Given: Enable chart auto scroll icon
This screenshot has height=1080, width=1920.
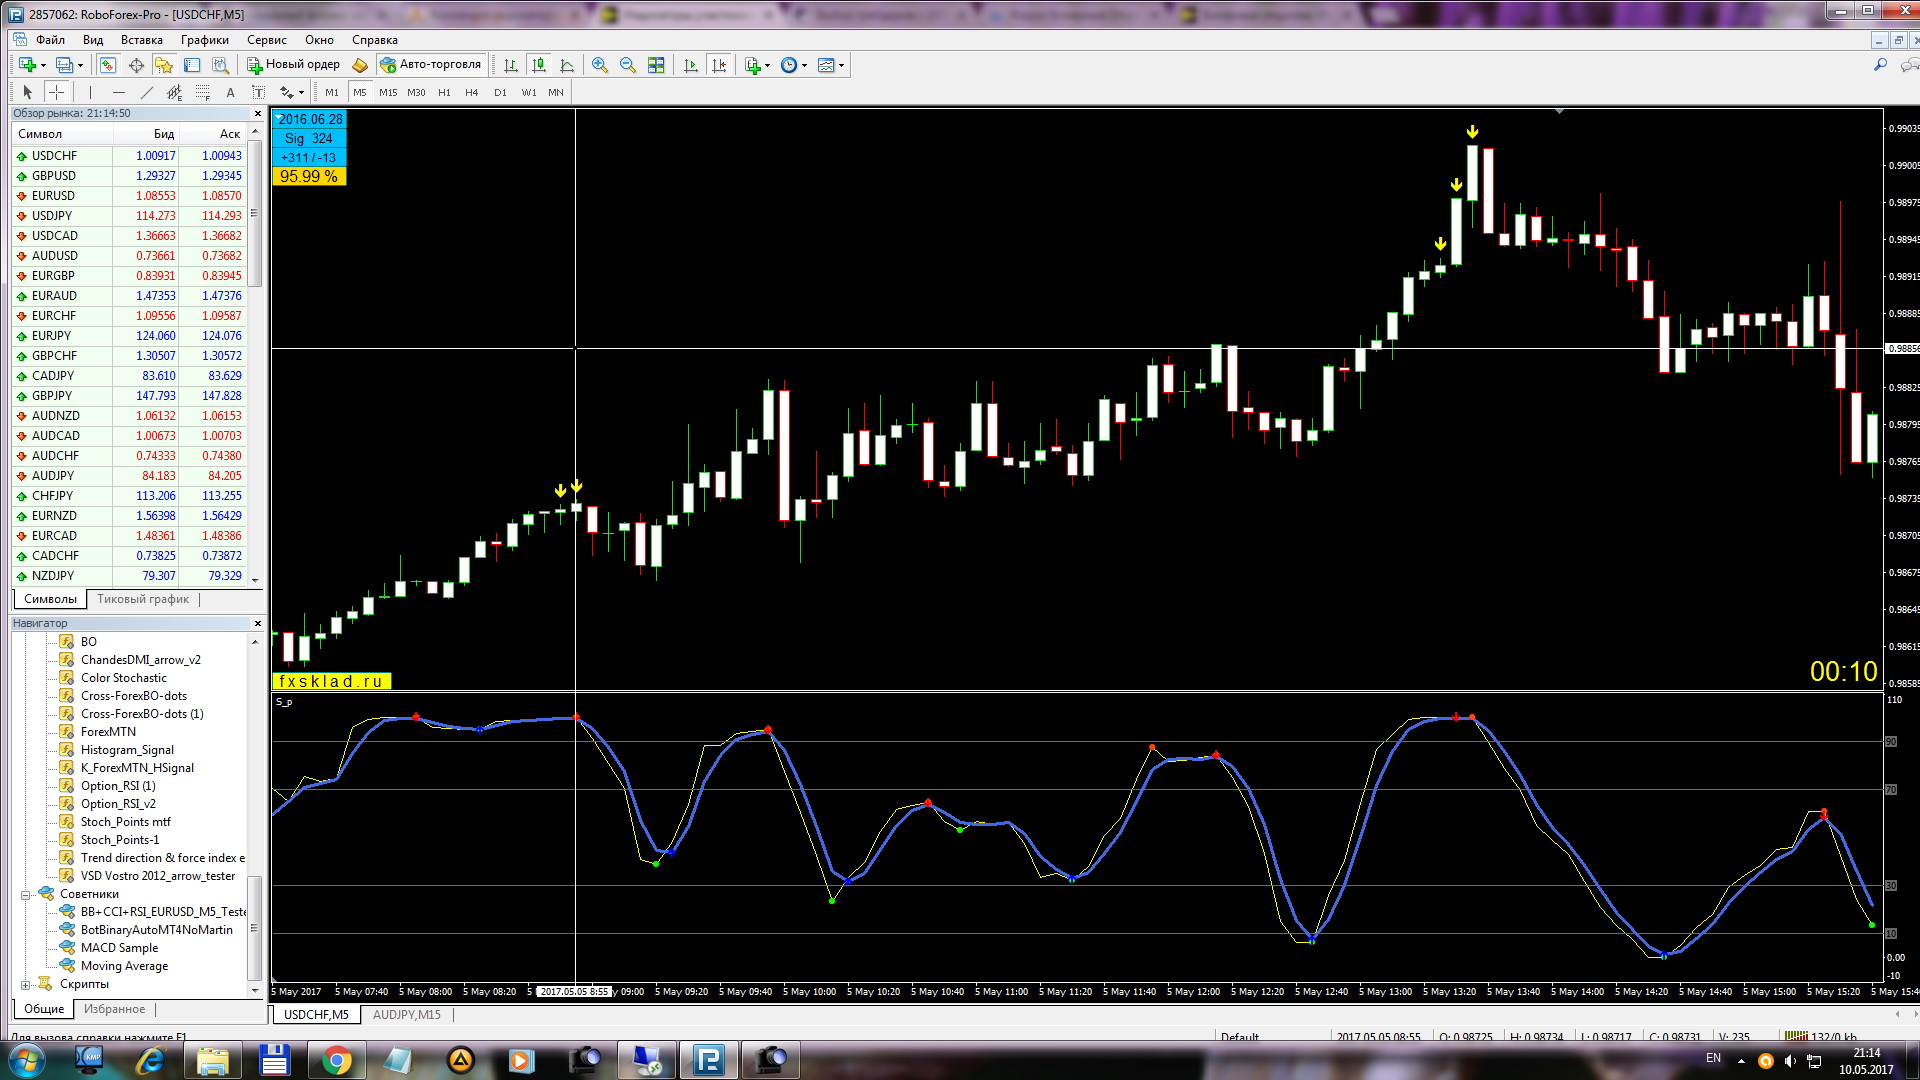Looking at the screenshot, I should tap(690, 65).
